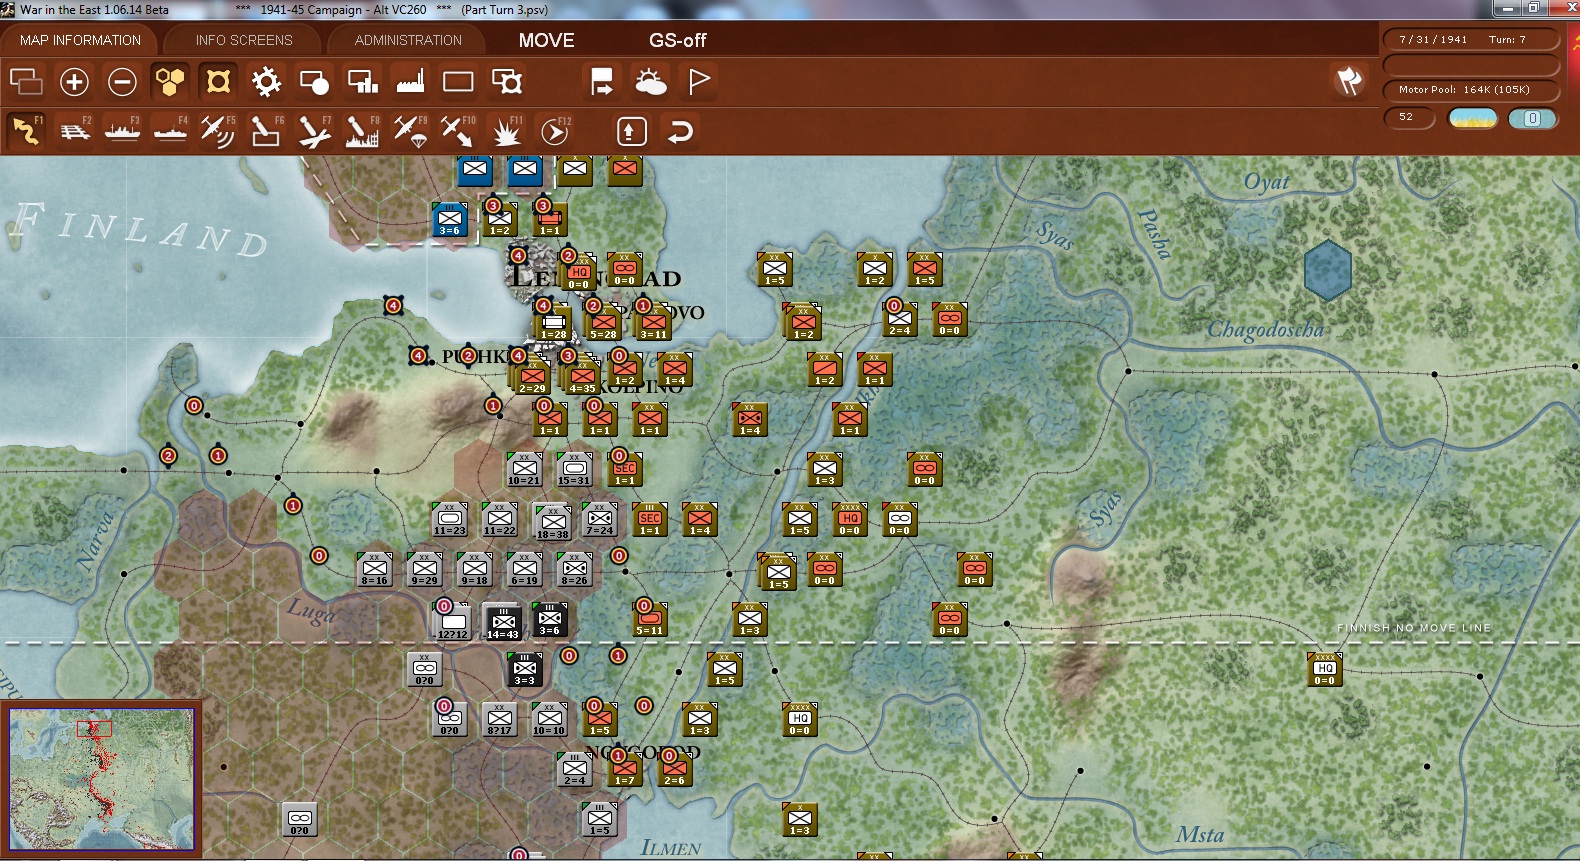This screenshot has height=861, width=1580.
Task: Click the pennant flag toolbar icon
Action: point(699,81)
